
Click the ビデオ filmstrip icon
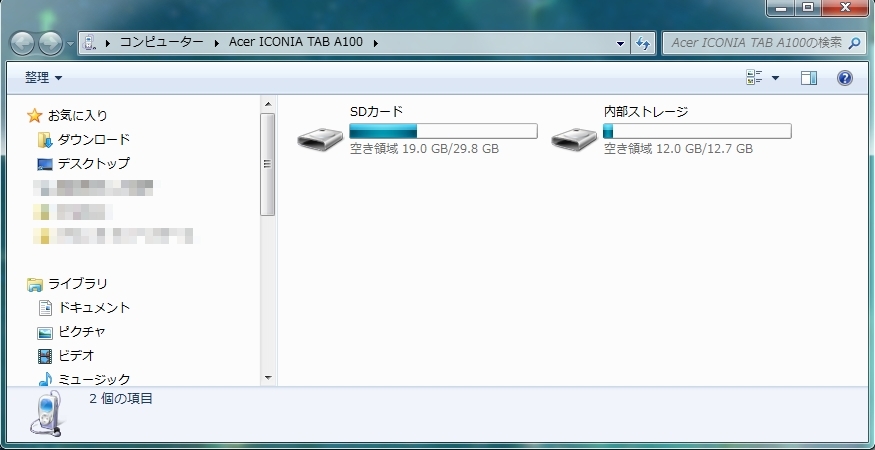point(45,356)
